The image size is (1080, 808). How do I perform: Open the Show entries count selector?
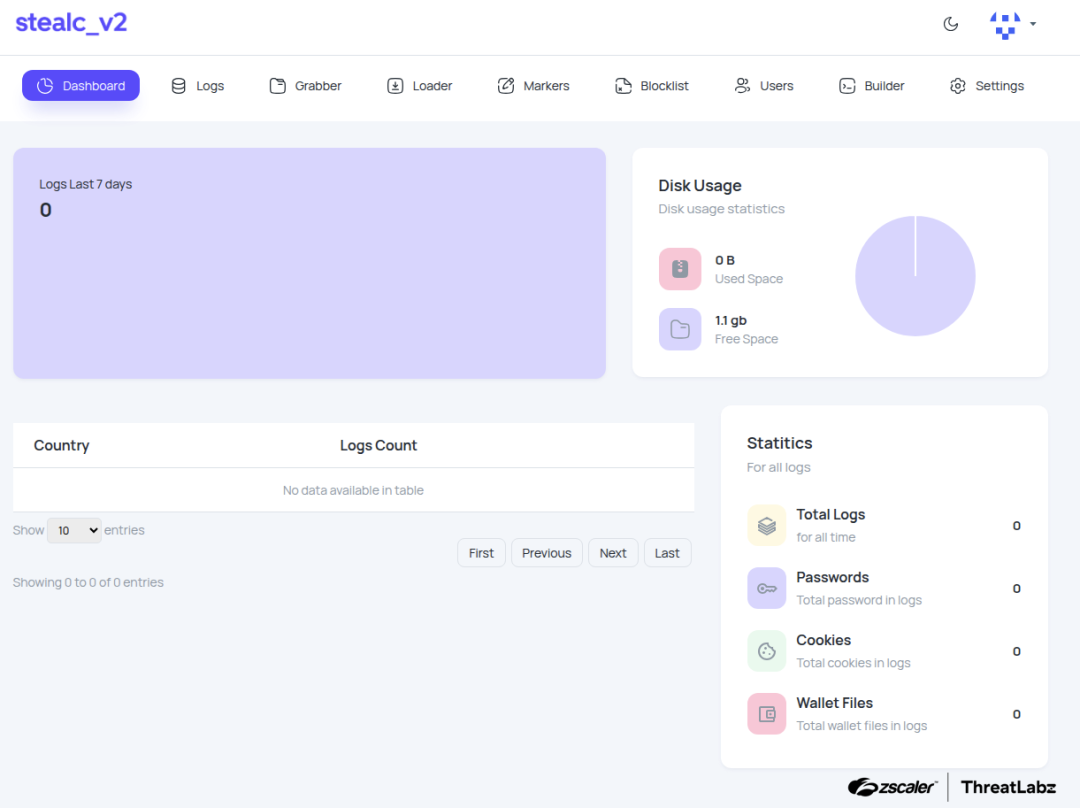[74, 529]
